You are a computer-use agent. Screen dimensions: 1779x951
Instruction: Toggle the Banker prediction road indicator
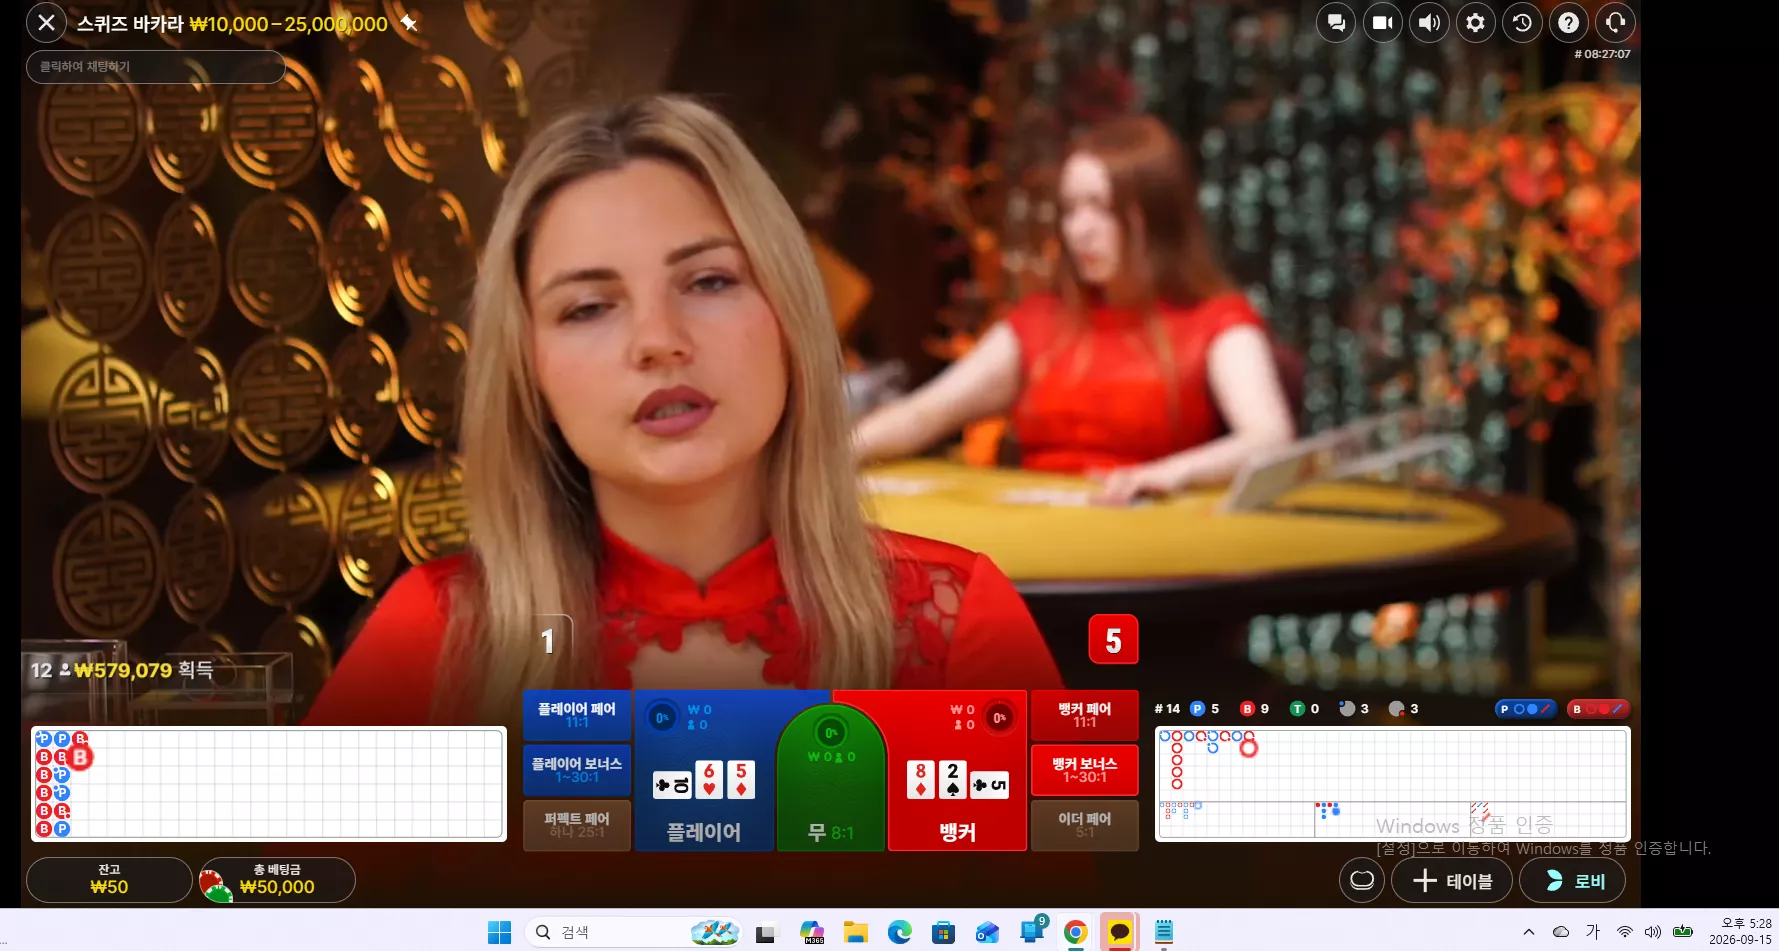point(1598,709)
